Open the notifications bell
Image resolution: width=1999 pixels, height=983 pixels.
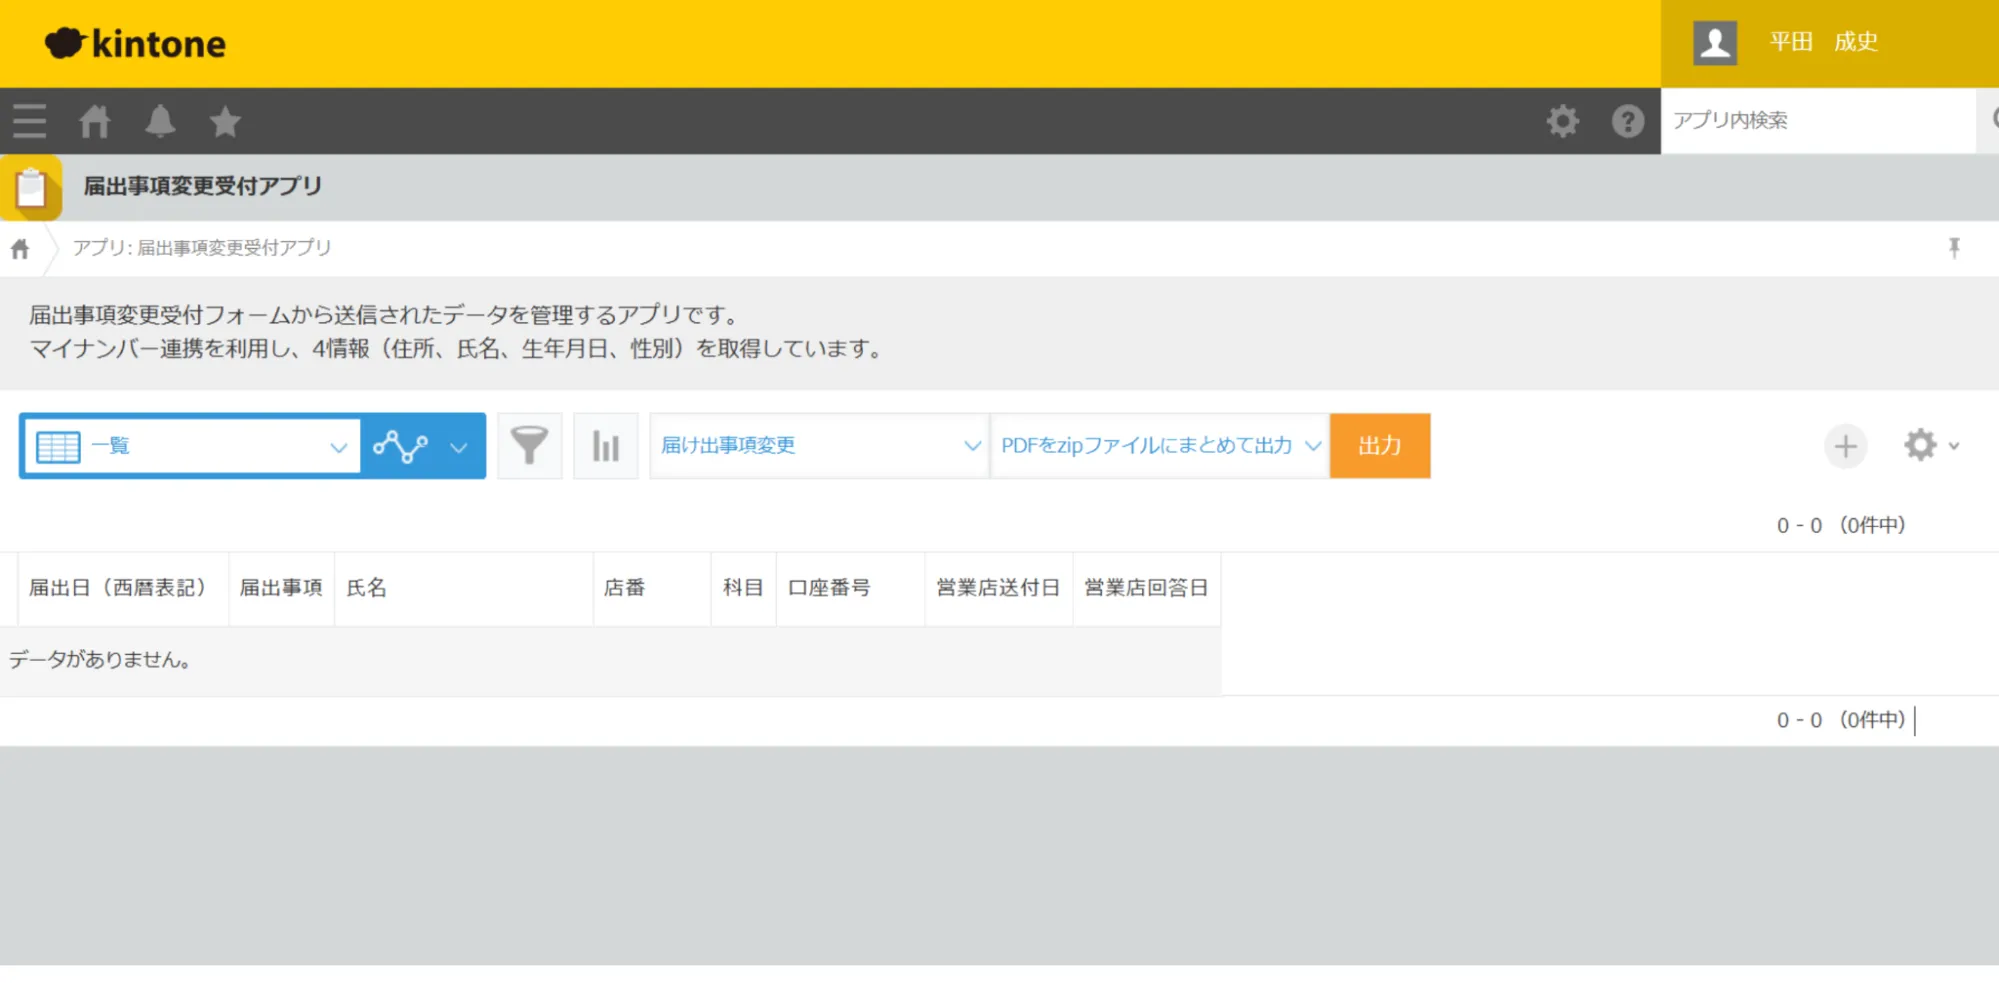click(x=160, y=121)
